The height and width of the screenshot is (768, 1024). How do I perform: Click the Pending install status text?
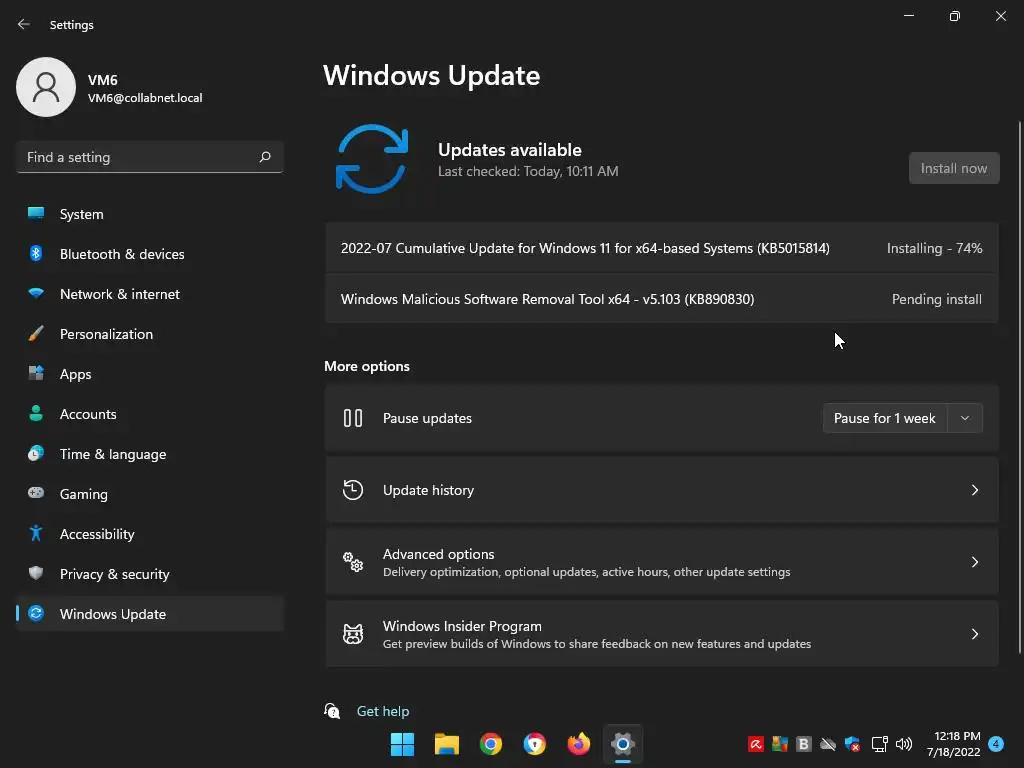[936, 299]
